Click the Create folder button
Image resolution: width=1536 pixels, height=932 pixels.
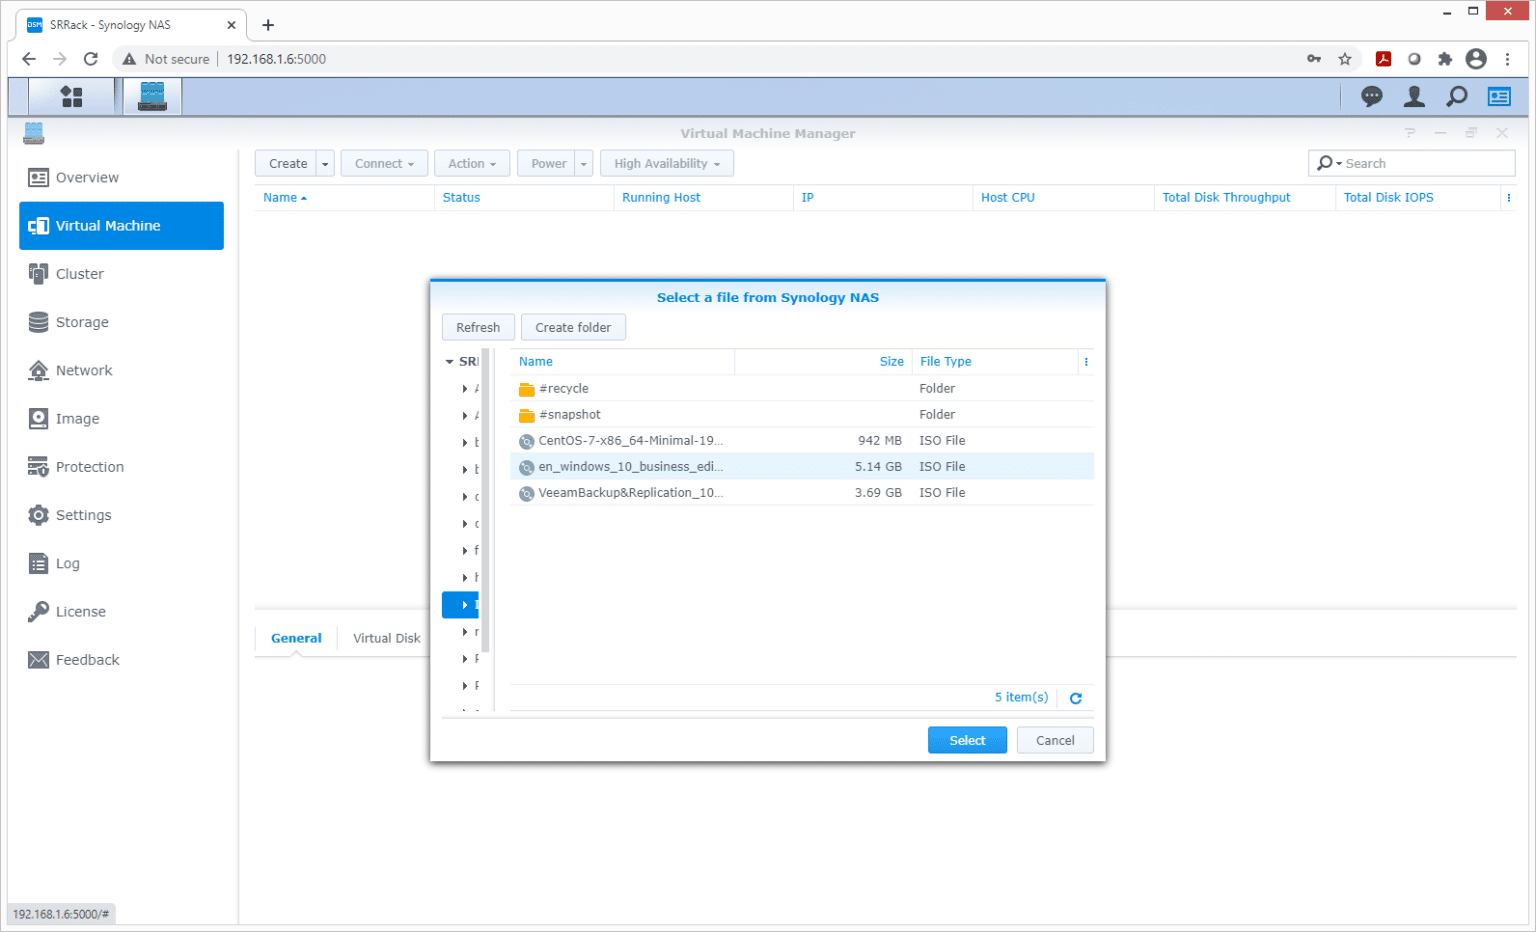pos(573,328)
